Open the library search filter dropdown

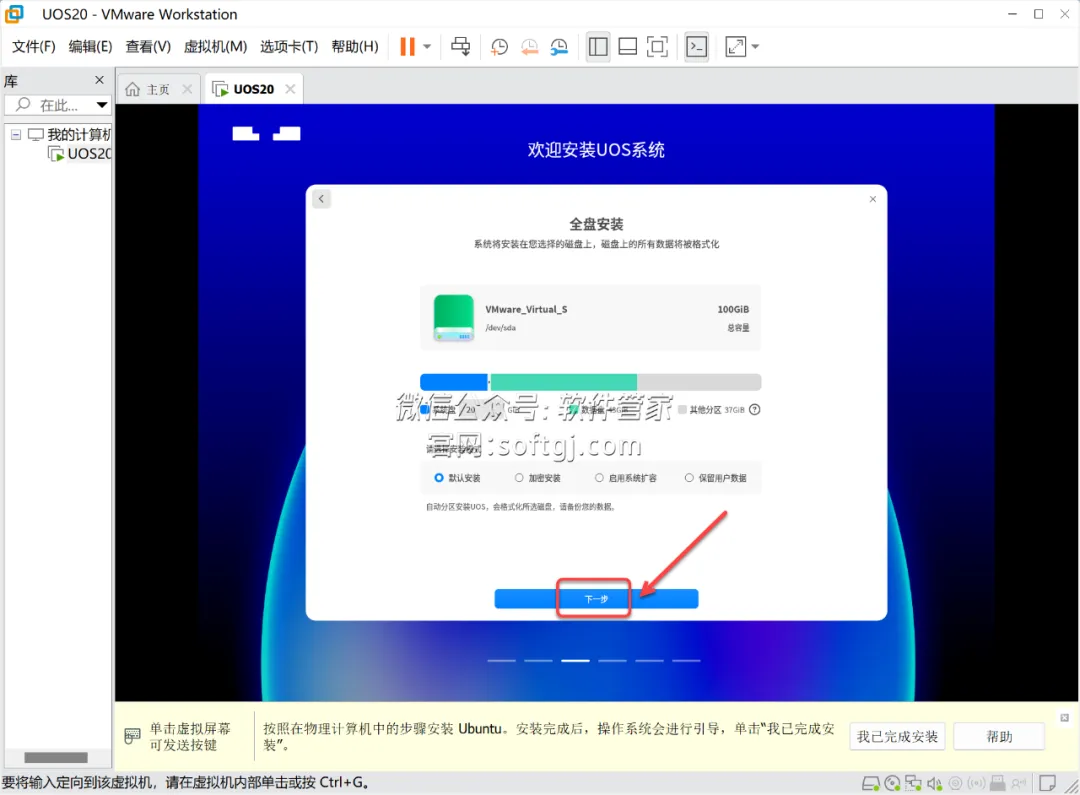[x=102, y=105]
